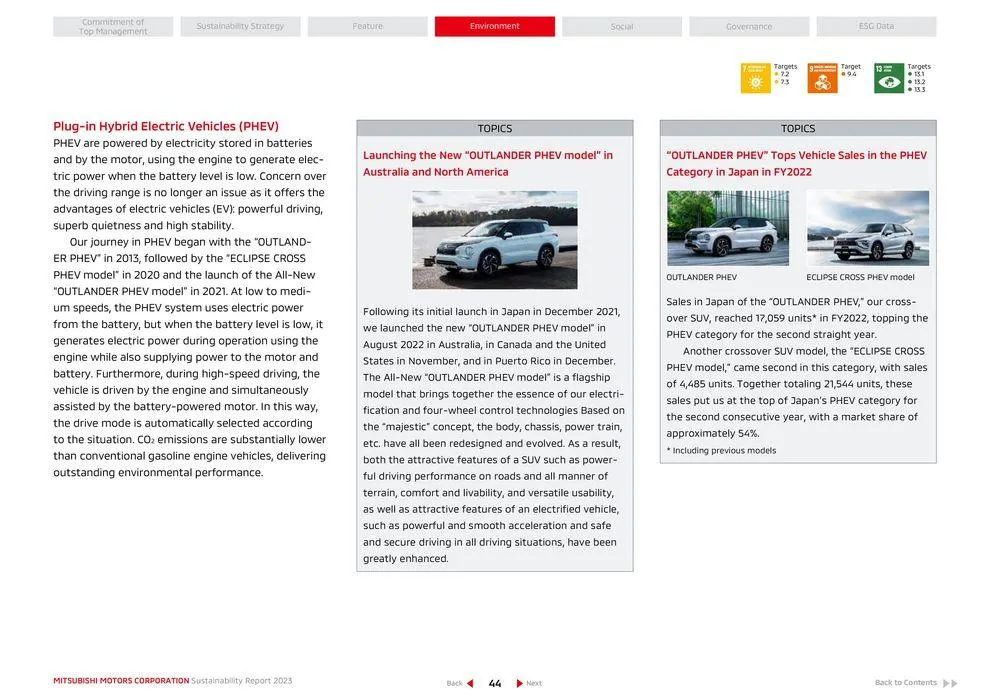Click the Target 13.3 bullet marker

pos(910,88)
